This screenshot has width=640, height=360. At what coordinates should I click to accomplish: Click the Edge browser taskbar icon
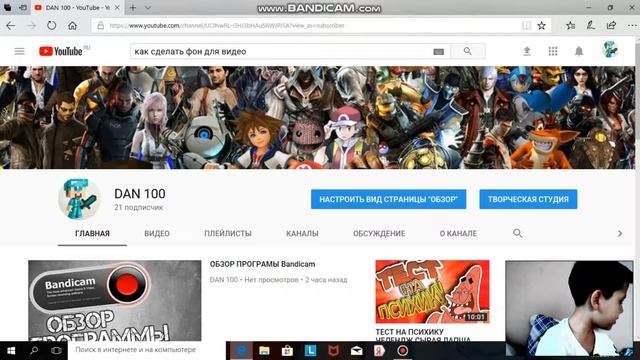click(241, 351)
